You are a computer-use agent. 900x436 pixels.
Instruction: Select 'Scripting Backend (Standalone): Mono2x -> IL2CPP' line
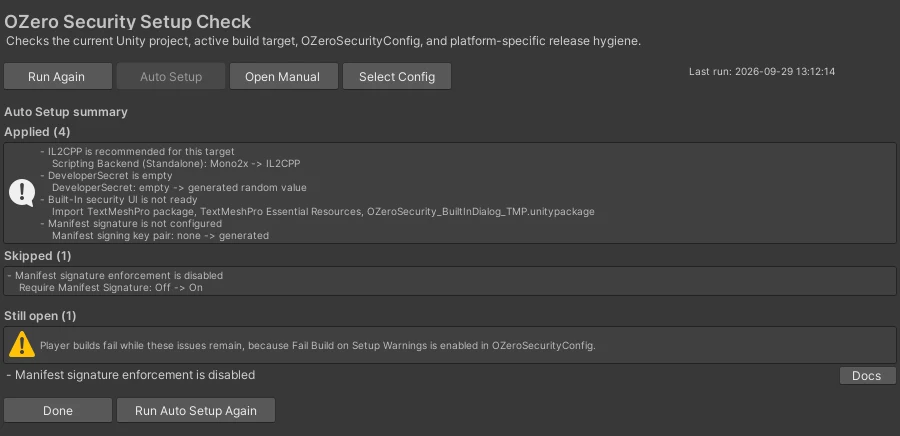176,164
